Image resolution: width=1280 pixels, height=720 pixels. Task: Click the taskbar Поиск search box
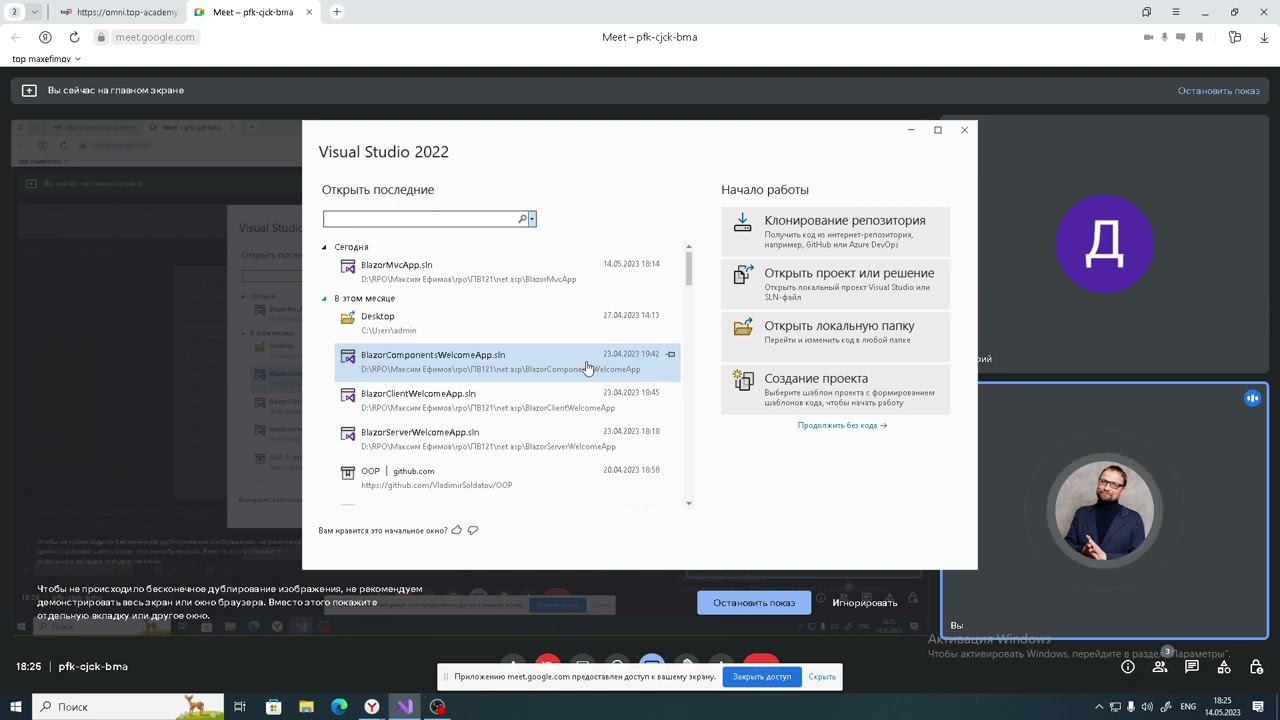coord(128,707)
